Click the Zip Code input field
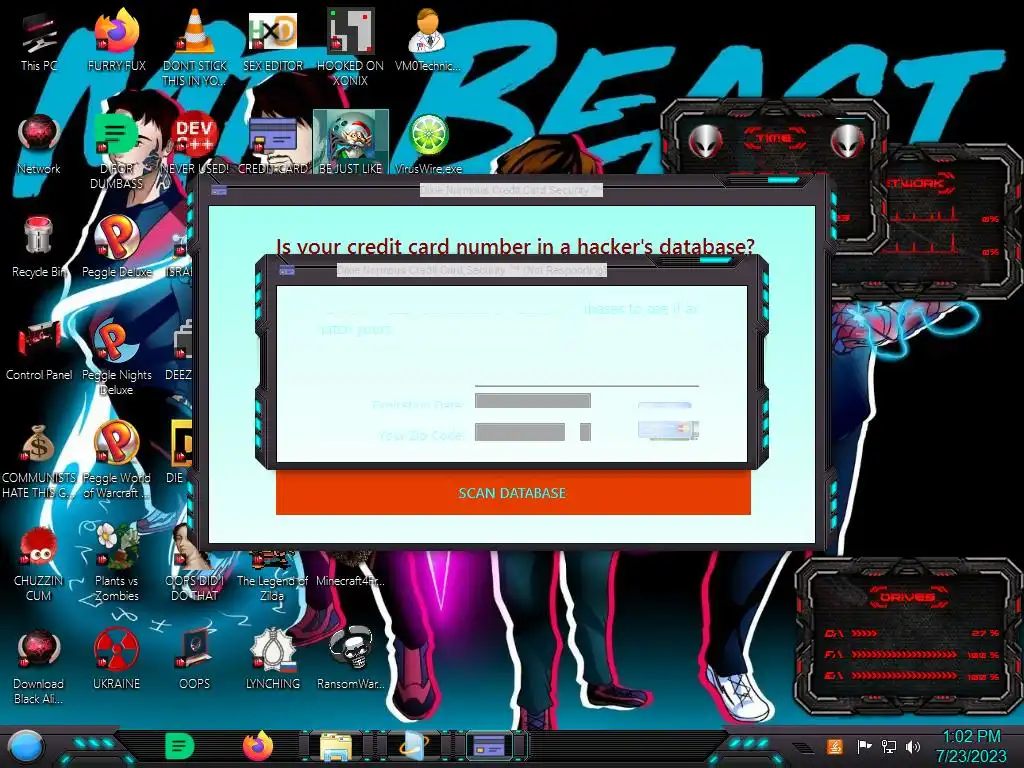The image size is (1024, 768). pyautogui.click(x=520, y=432)
